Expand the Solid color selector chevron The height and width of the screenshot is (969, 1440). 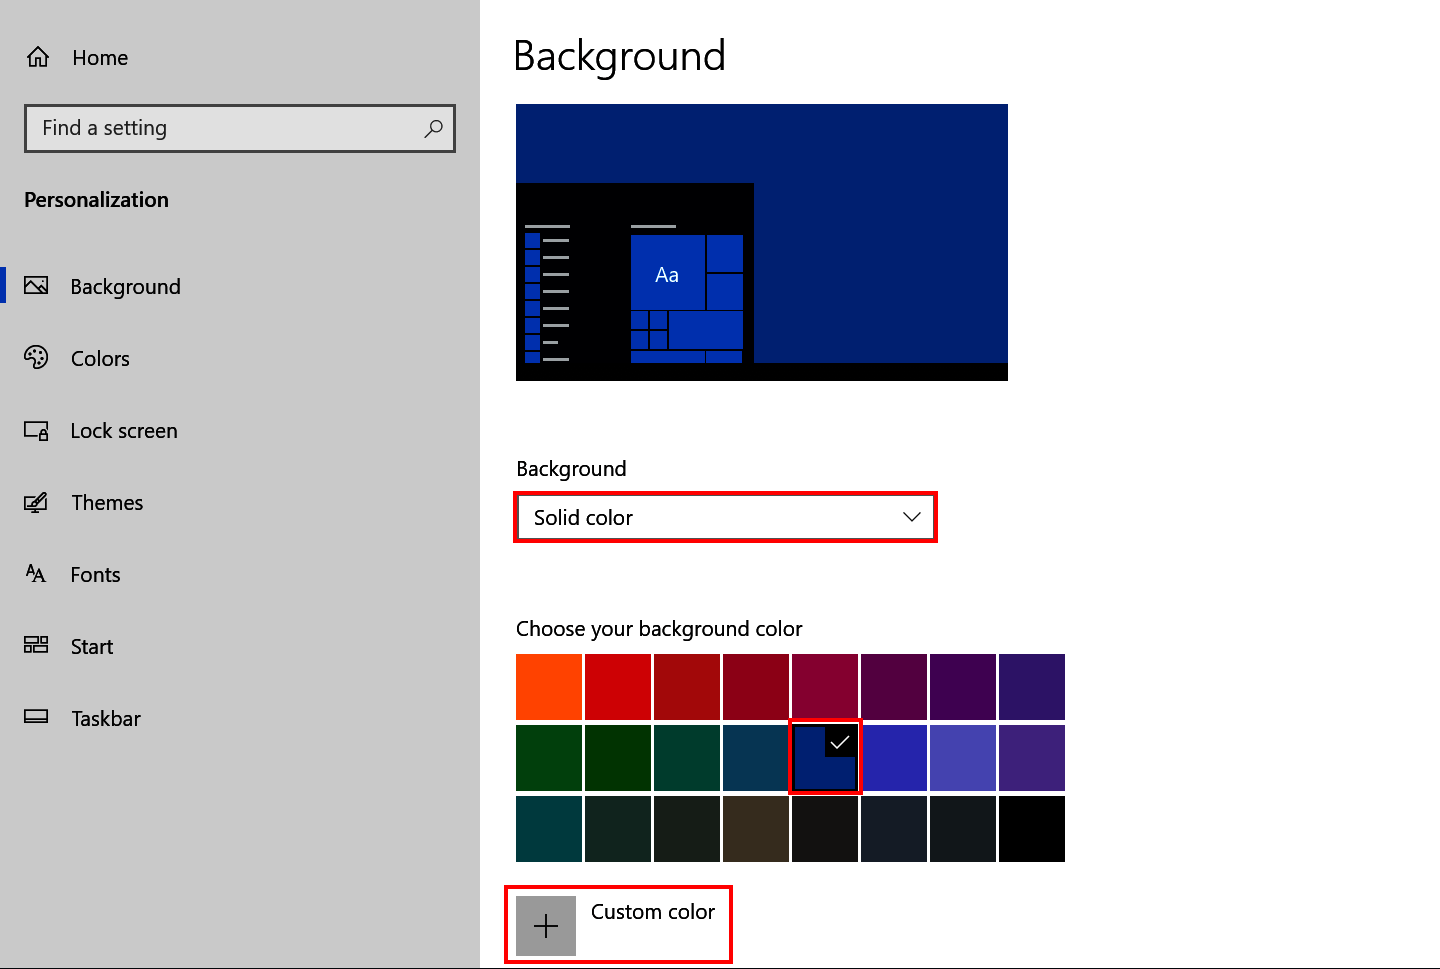[x=910, y=517]
